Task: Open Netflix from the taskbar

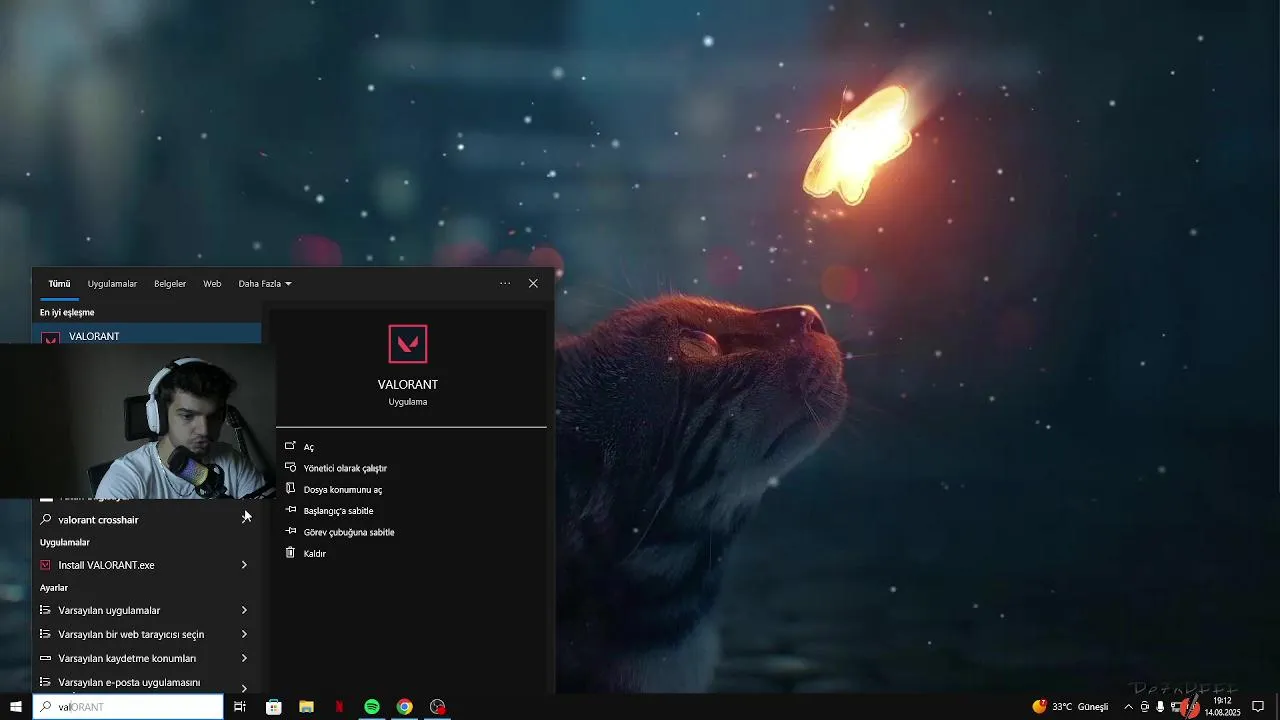Action: click(x=339, y=707)
